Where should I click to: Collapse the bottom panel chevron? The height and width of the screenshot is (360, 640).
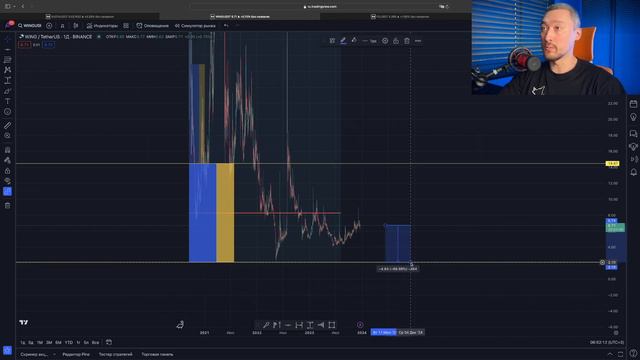click(610, 354)
